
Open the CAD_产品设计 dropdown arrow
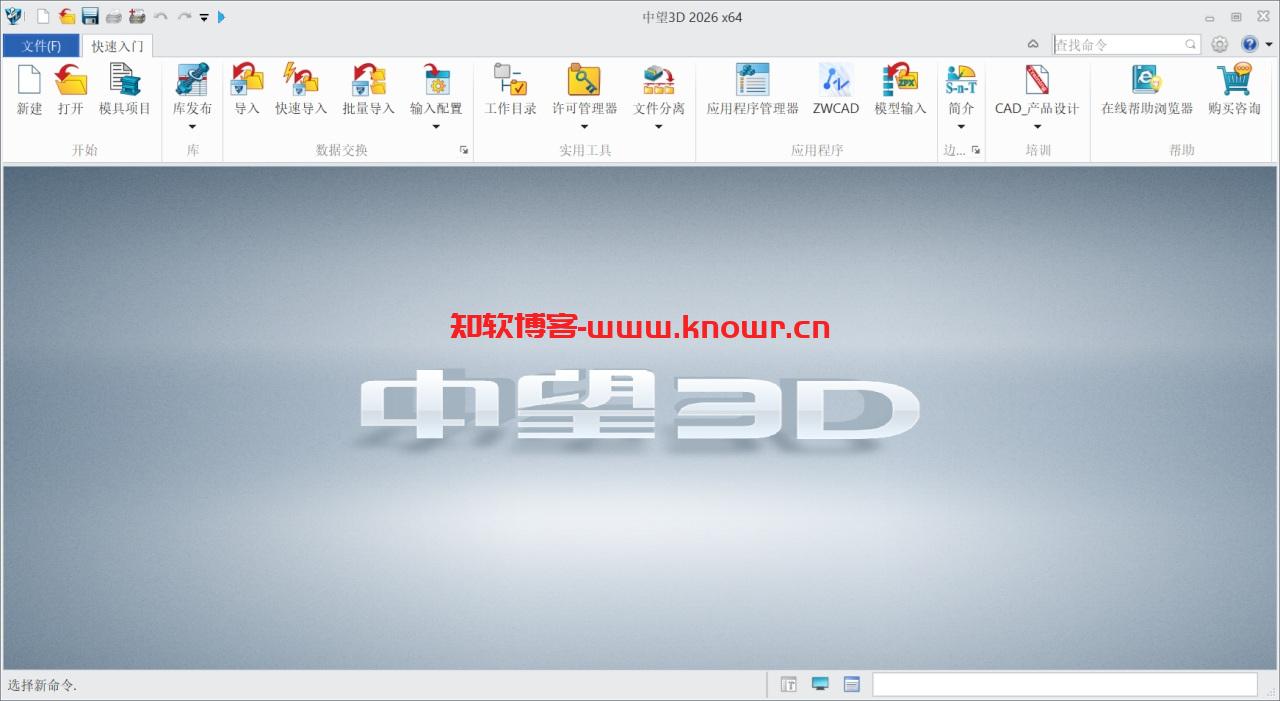click(1037, 127)
